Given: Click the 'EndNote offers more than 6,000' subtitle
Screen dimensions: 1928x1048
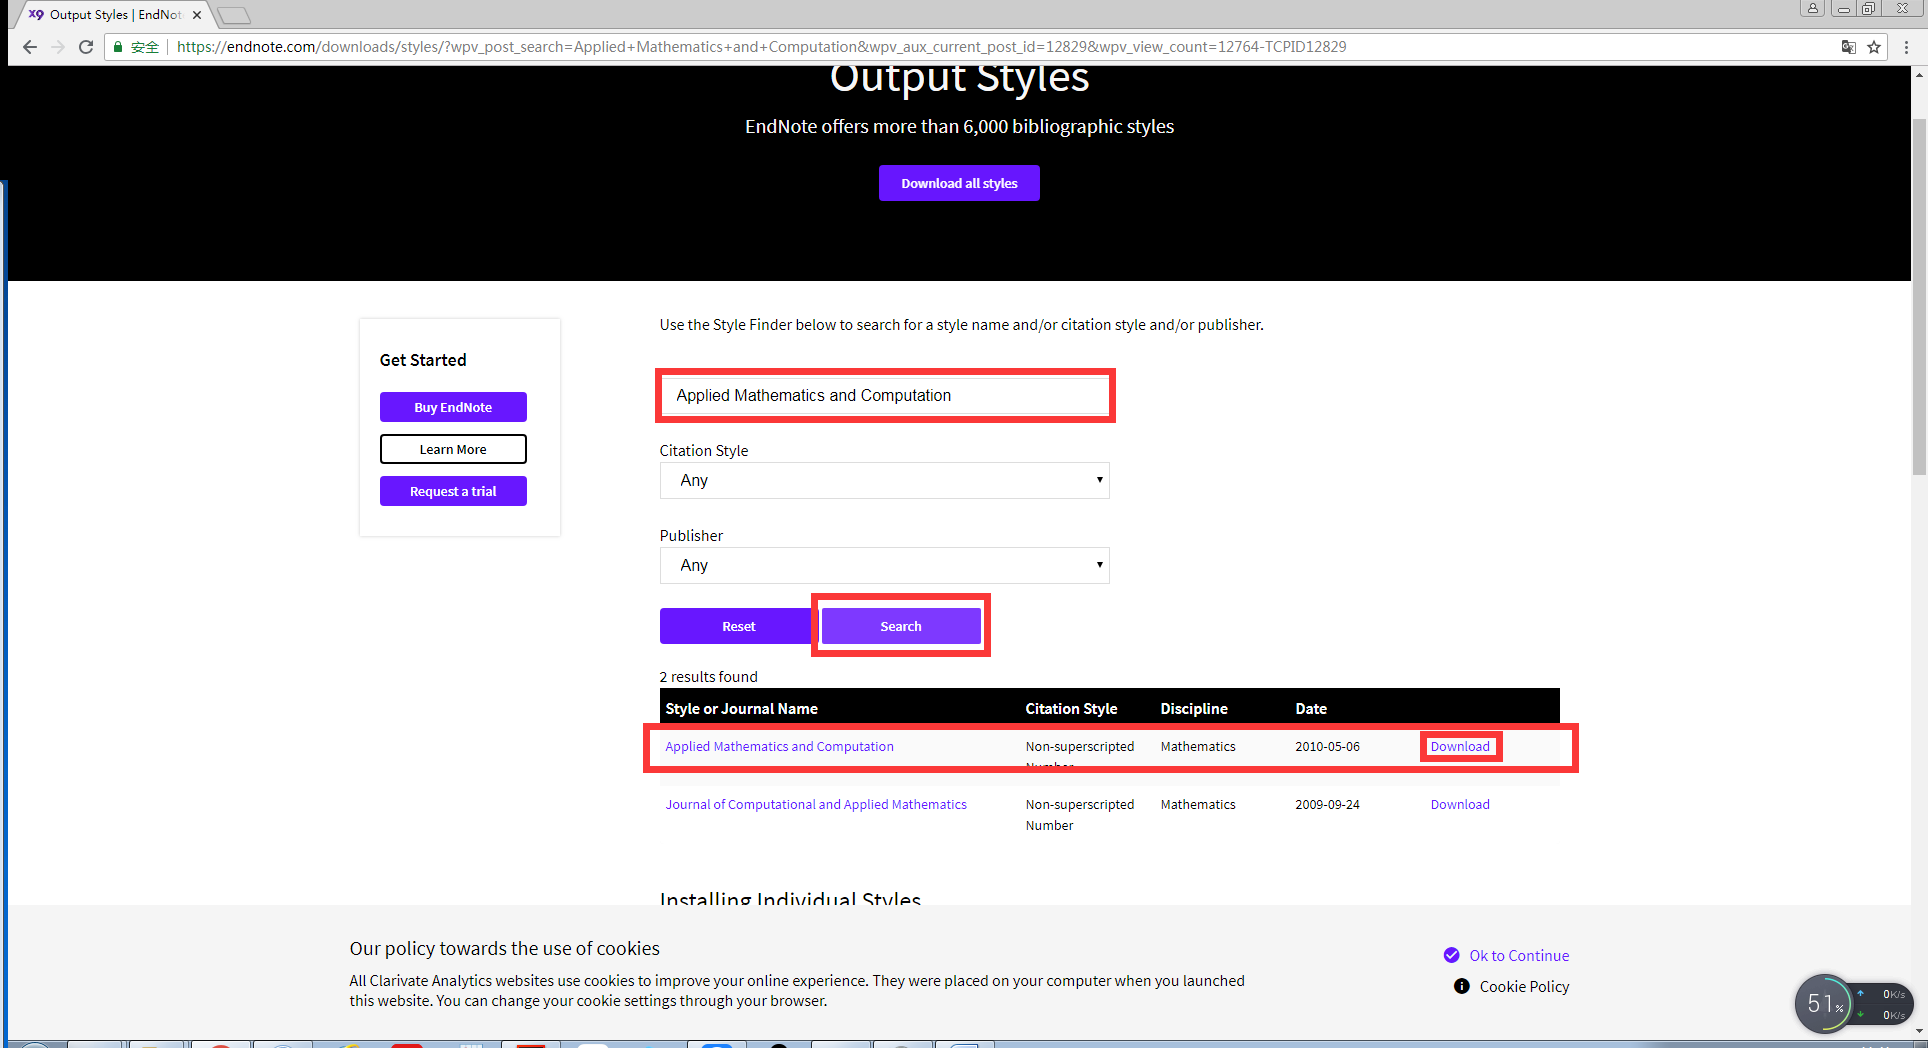Looking at the screenshot, I should tap(959, 126).
